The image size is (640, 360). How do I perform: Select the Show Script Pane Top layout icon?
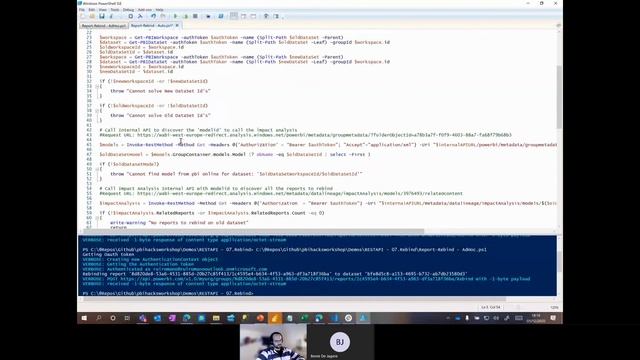233,16
